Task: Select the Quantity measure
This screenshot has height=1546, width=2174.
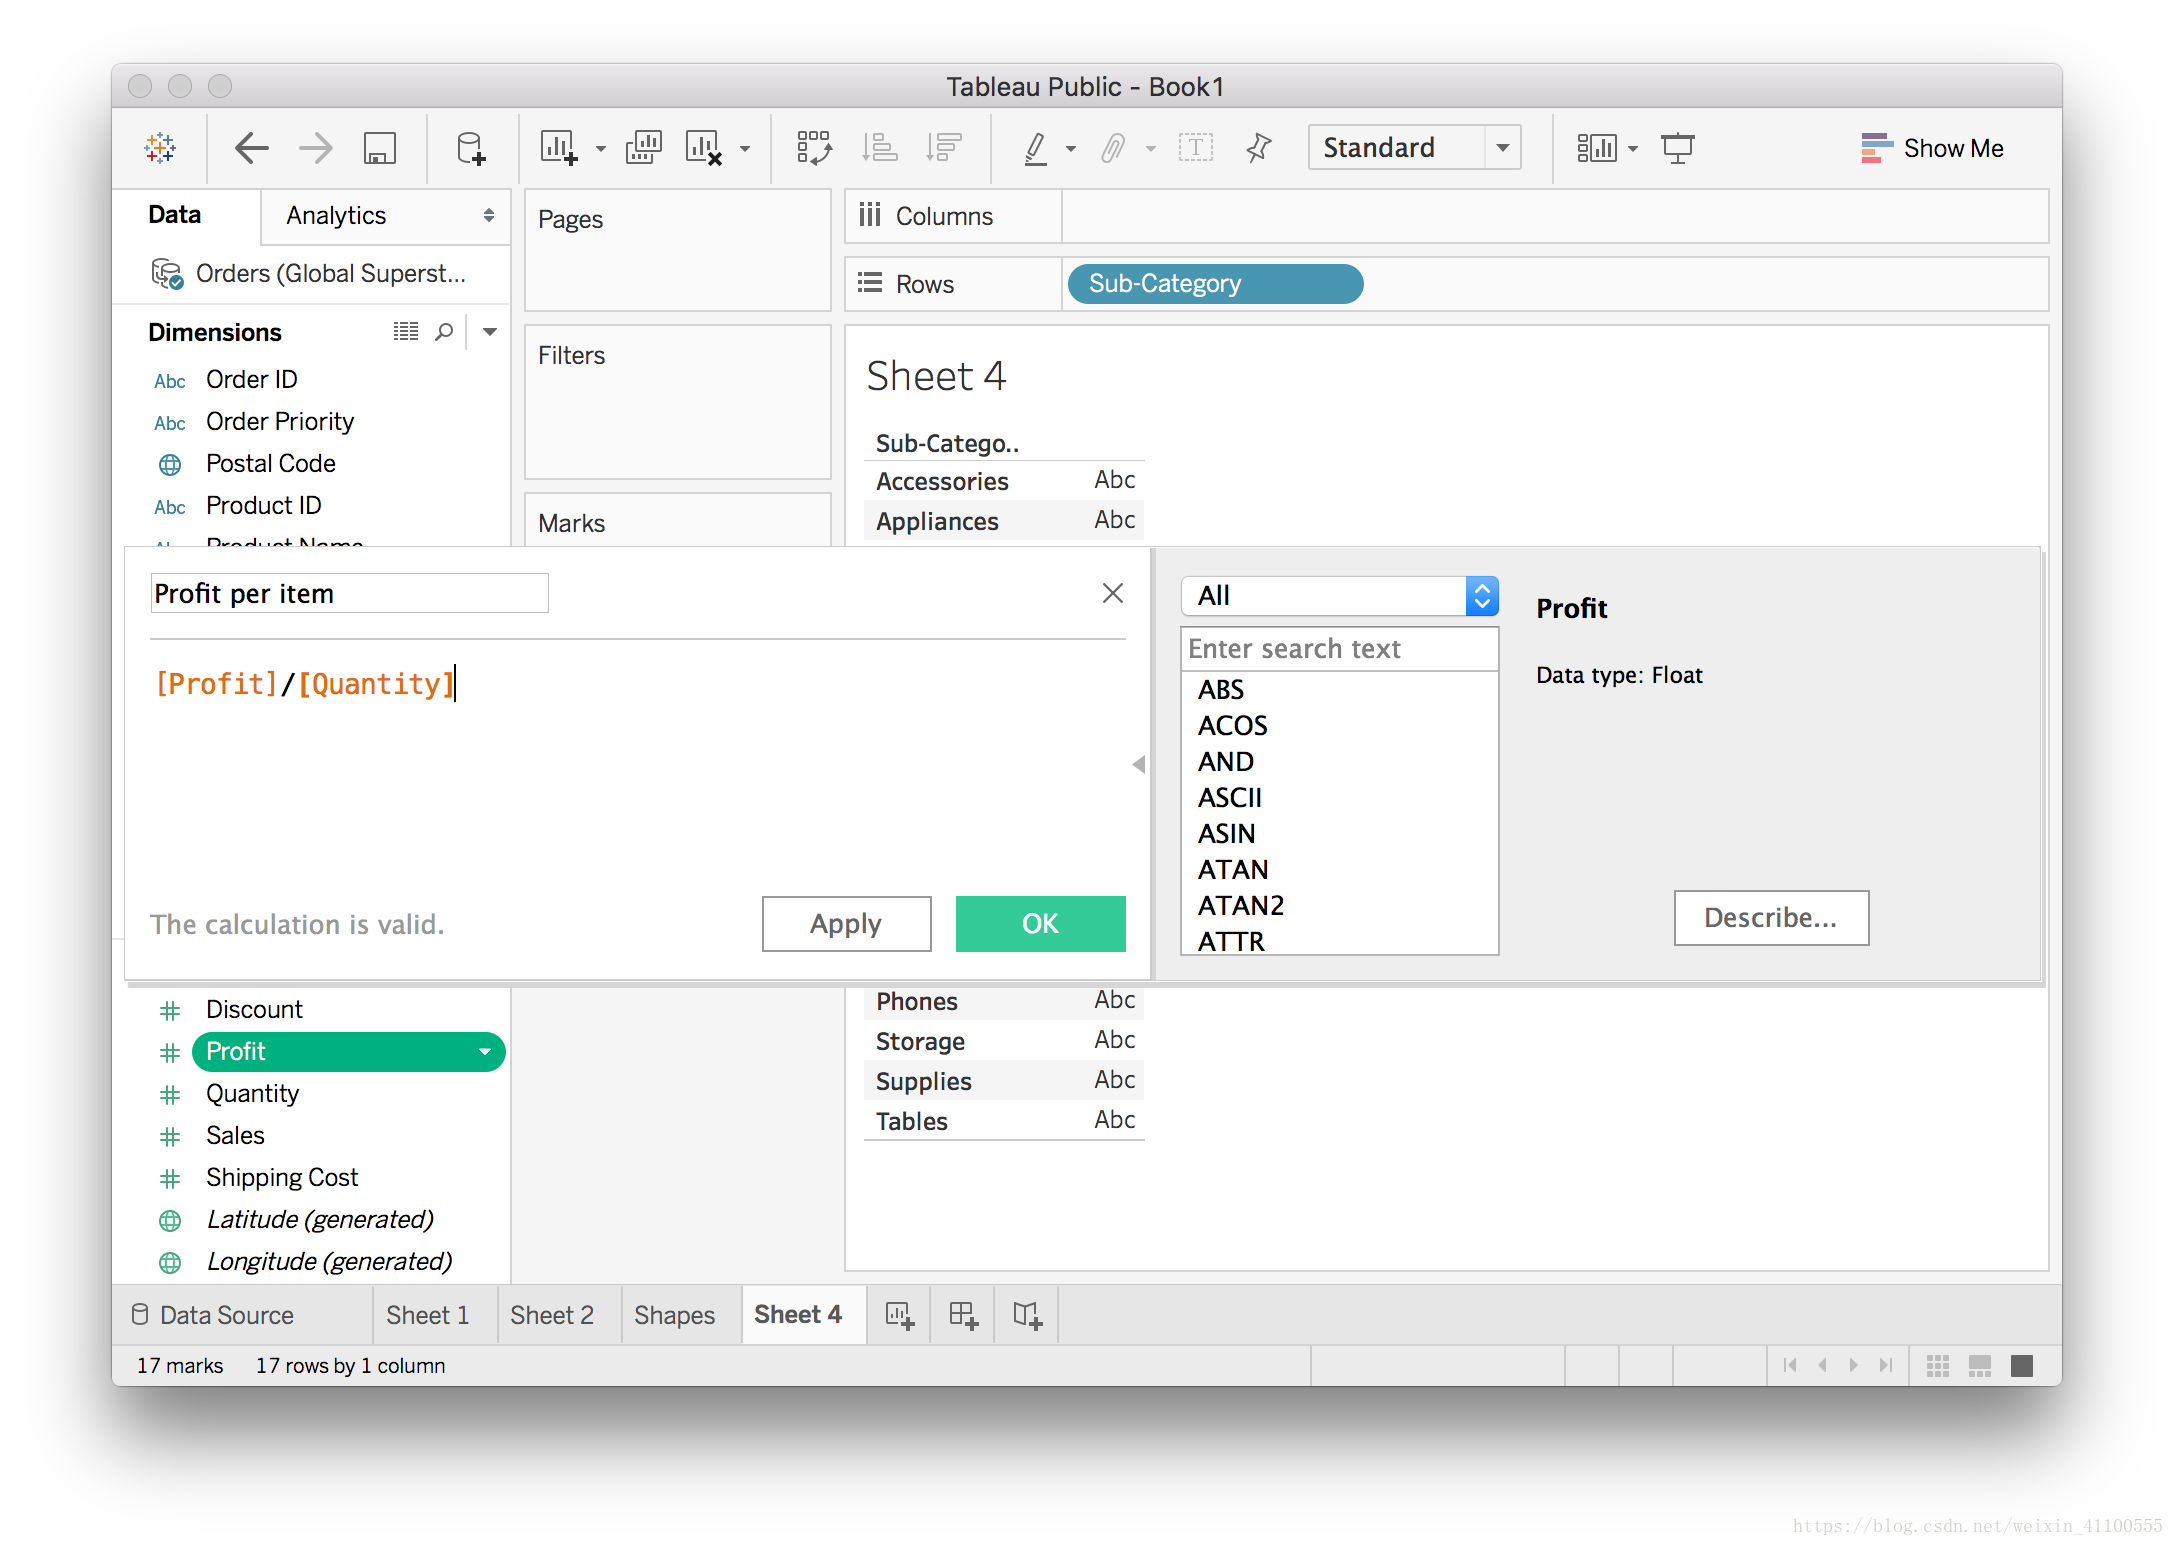Action: point(252,1094)
